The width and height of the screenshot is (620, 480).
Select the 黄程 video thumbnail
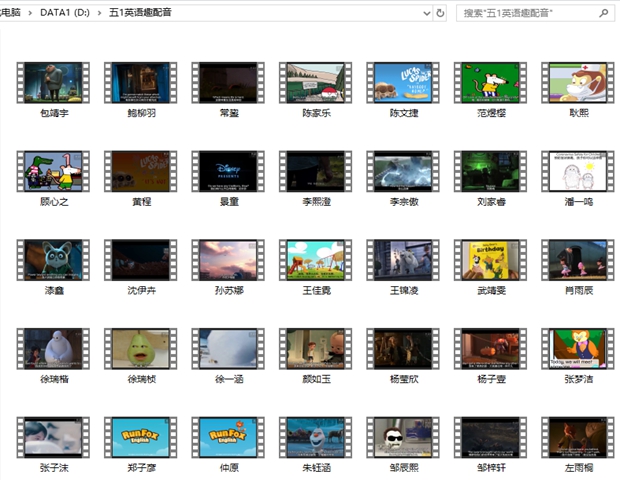pos(141,171)
